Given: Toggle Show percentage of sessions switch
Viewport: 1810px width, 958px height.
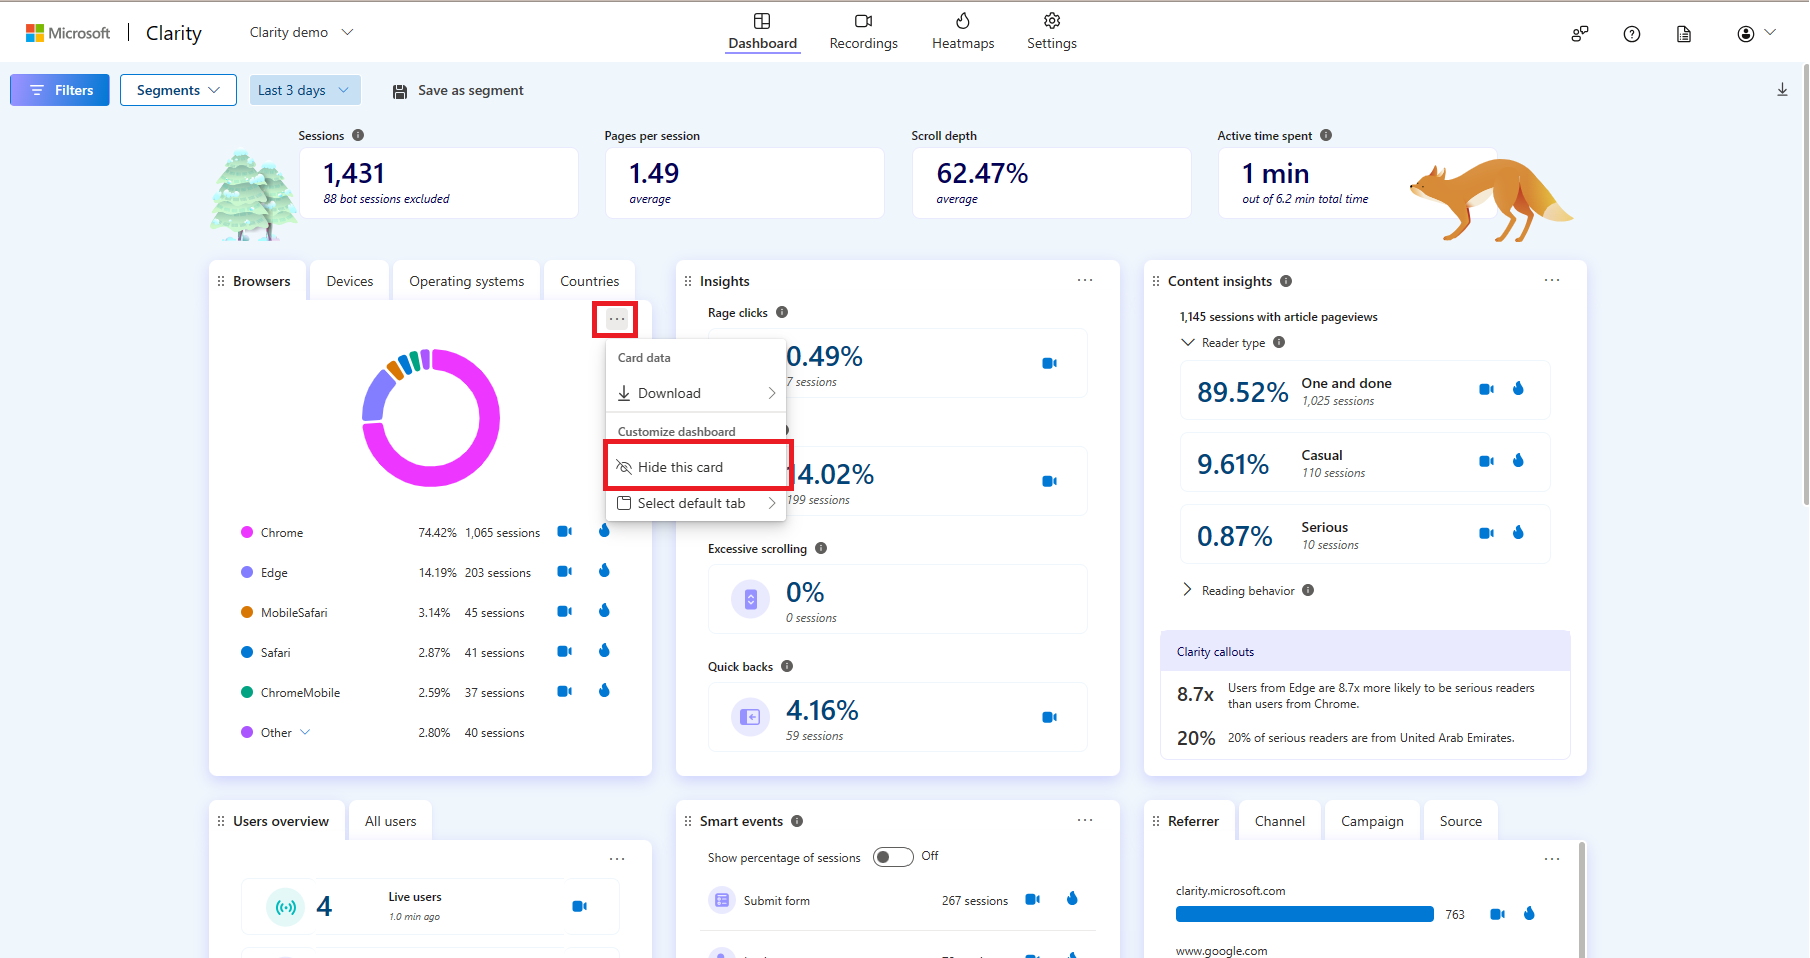Looking at the screenshot, I should pyautogui.click(x=892, y=857).
